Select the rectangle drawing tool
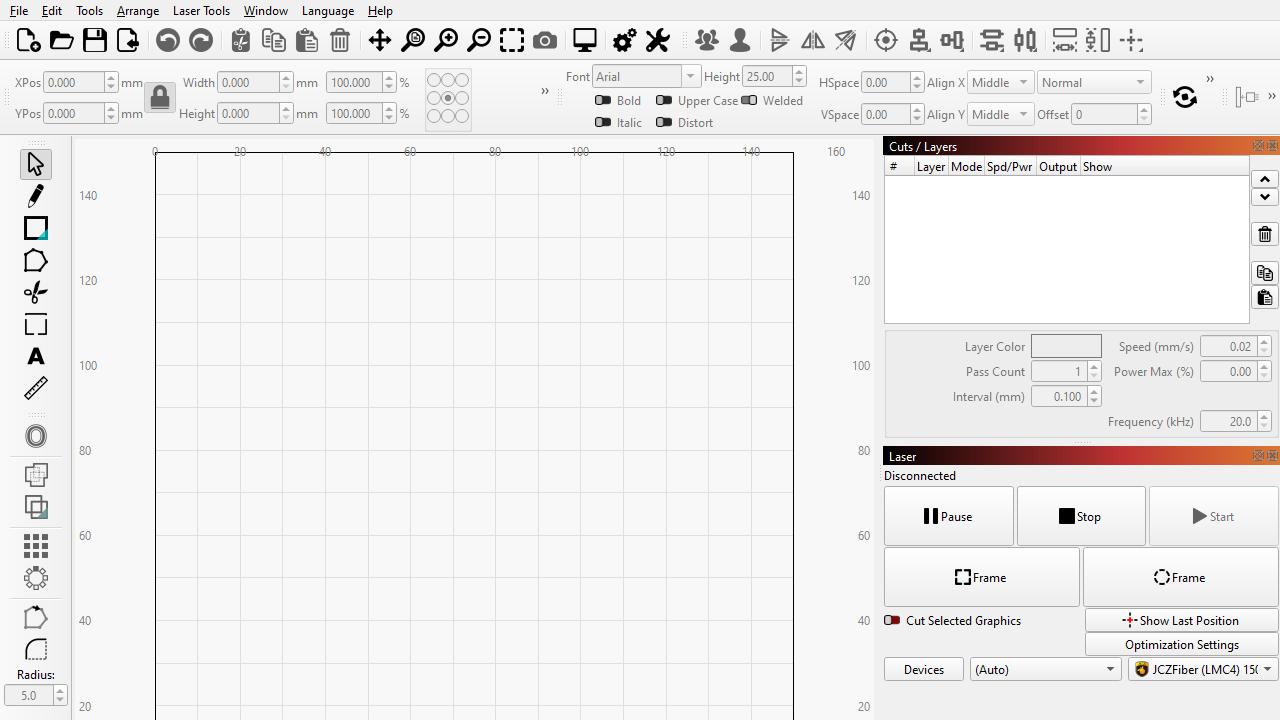This screenshot has height=720, width=1280. (36, 229)
